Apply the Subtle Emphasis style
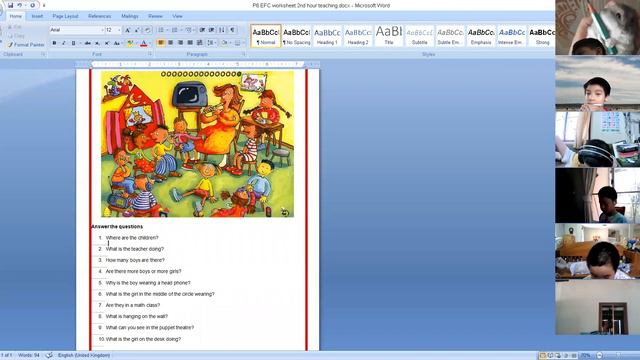This screenshot has height=360, width=640. [450, 36]
